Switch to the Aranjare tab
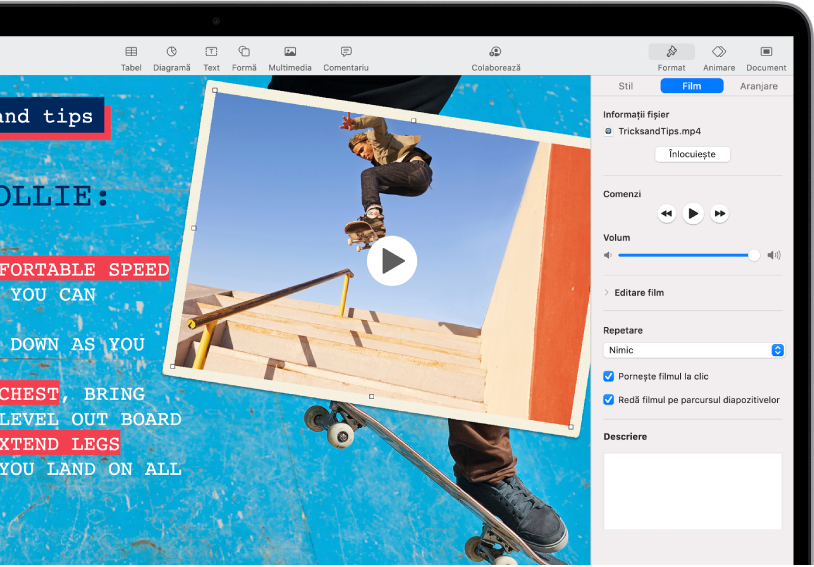Image resolution: width=814 pixels, height=567 pixels. pos(758,87)
